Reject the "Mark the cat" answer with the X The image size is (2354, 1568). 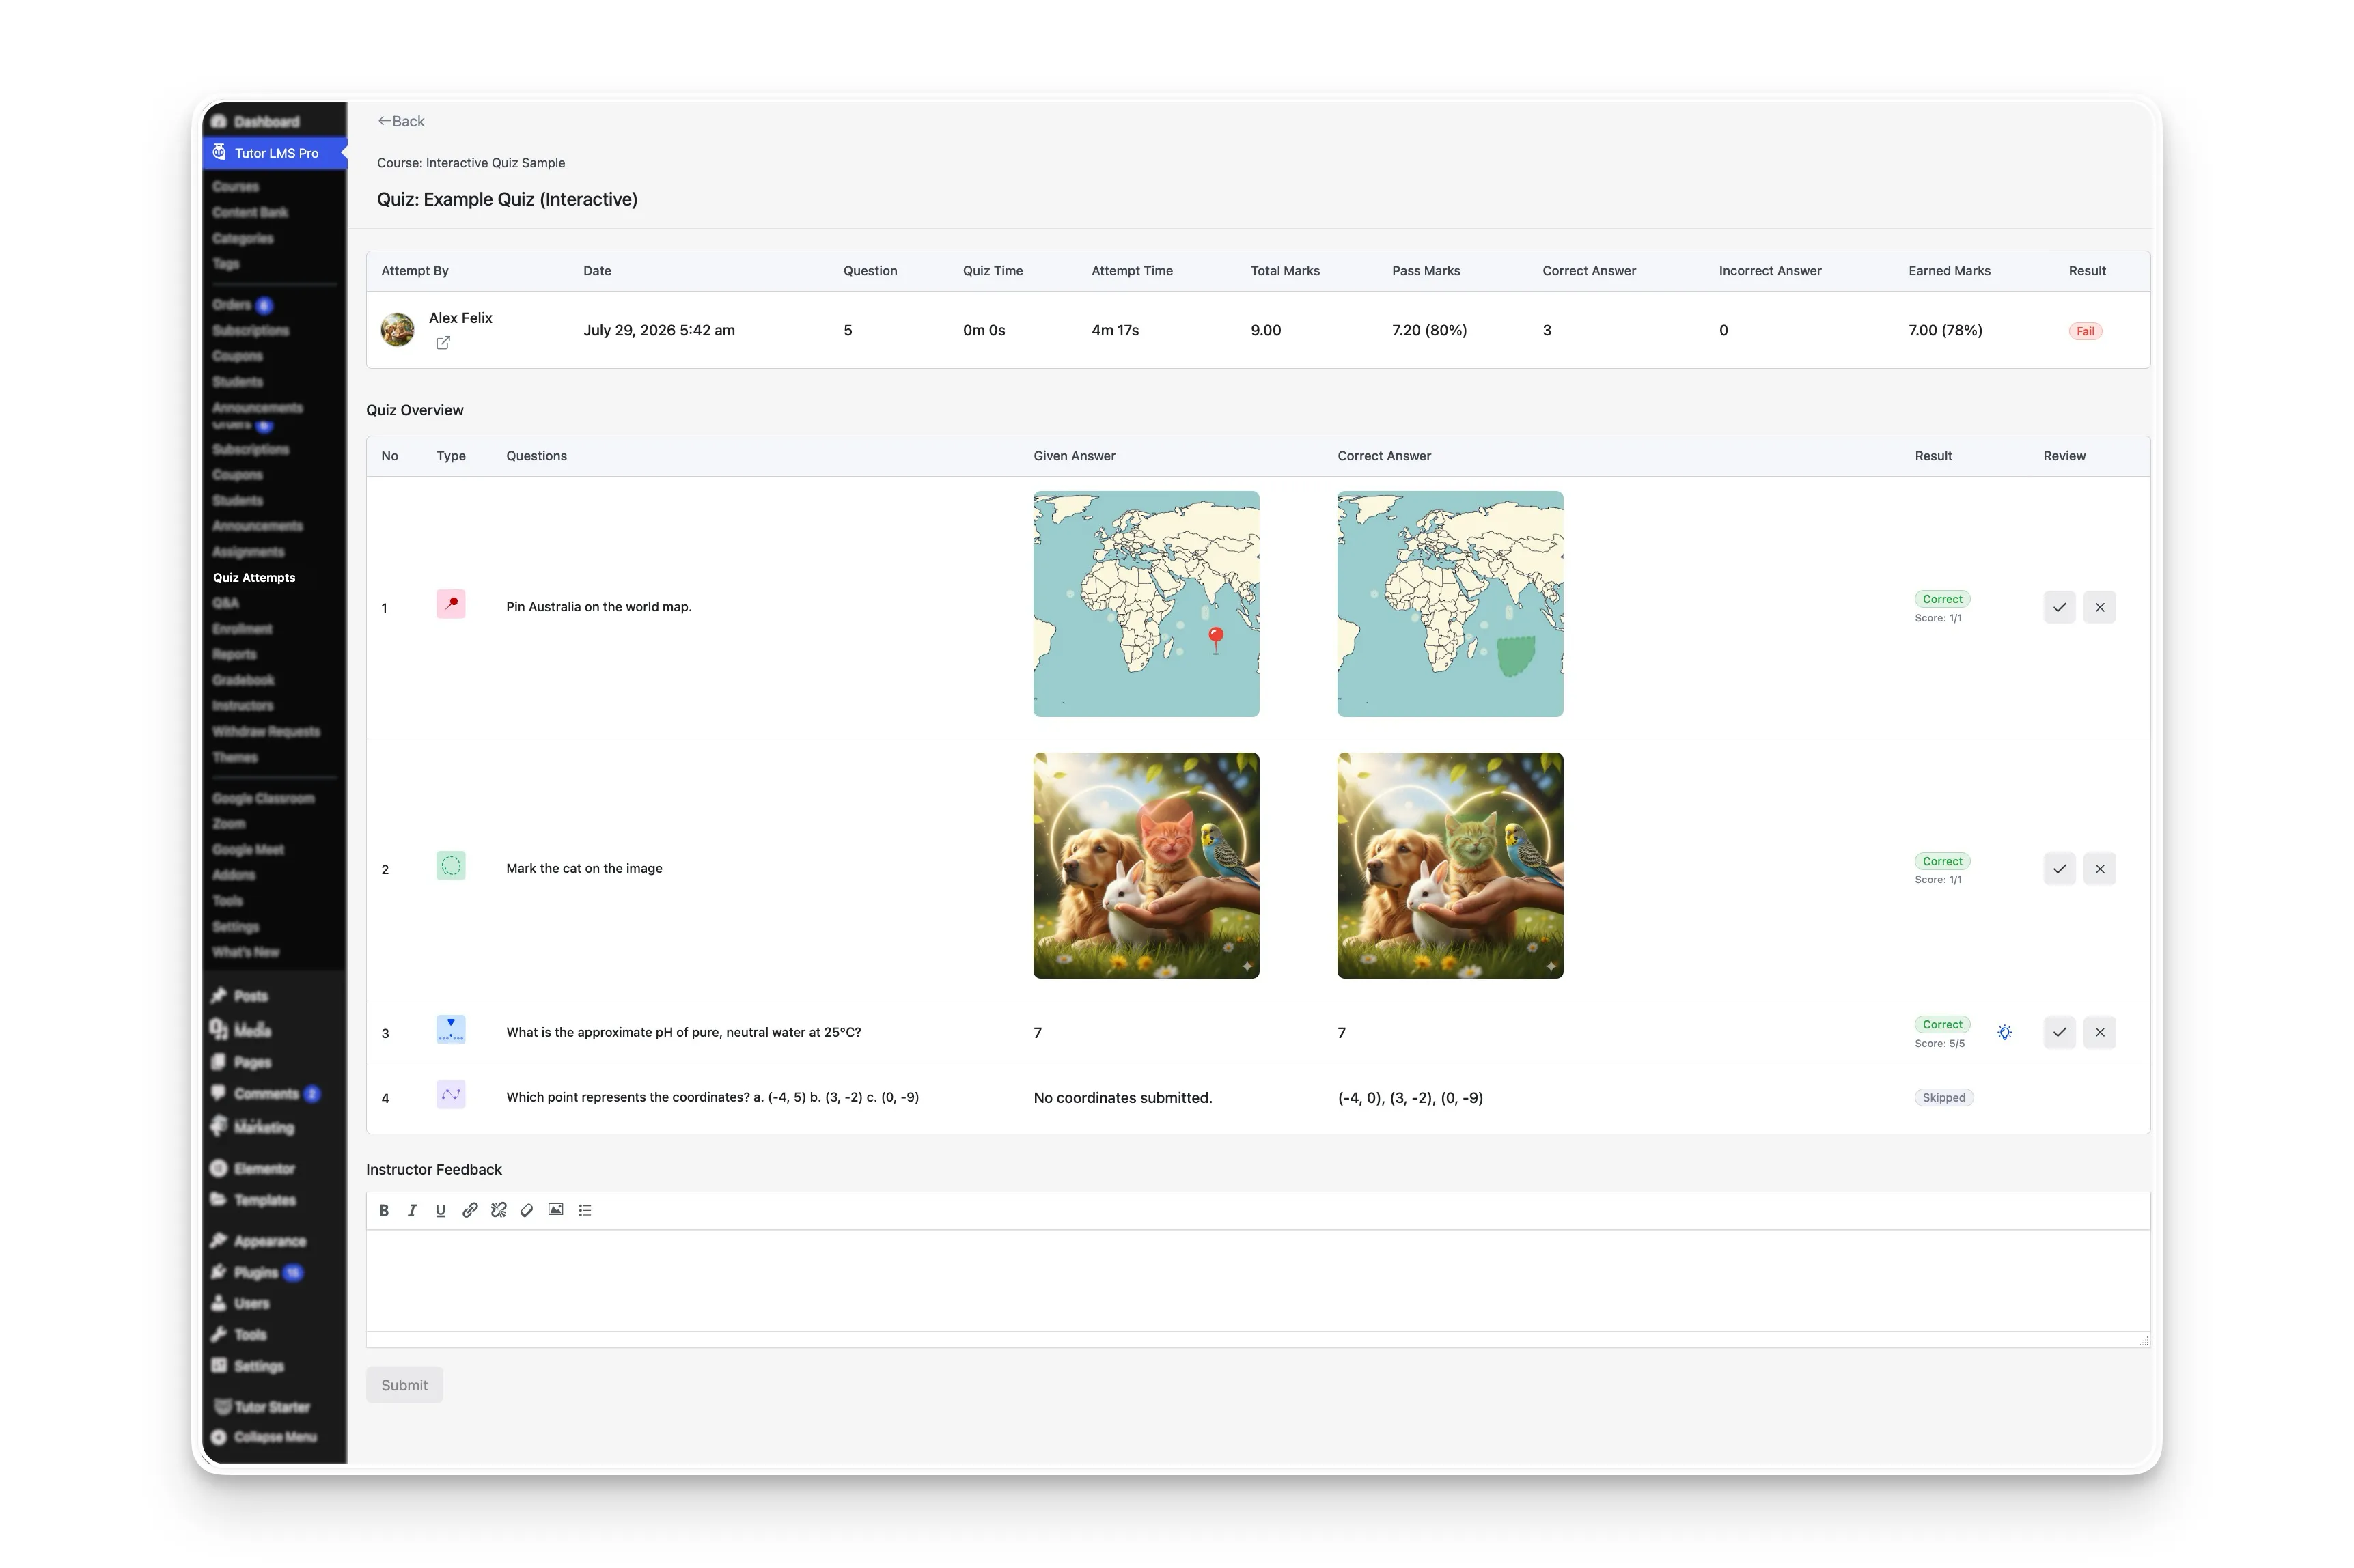(2099, 869)
